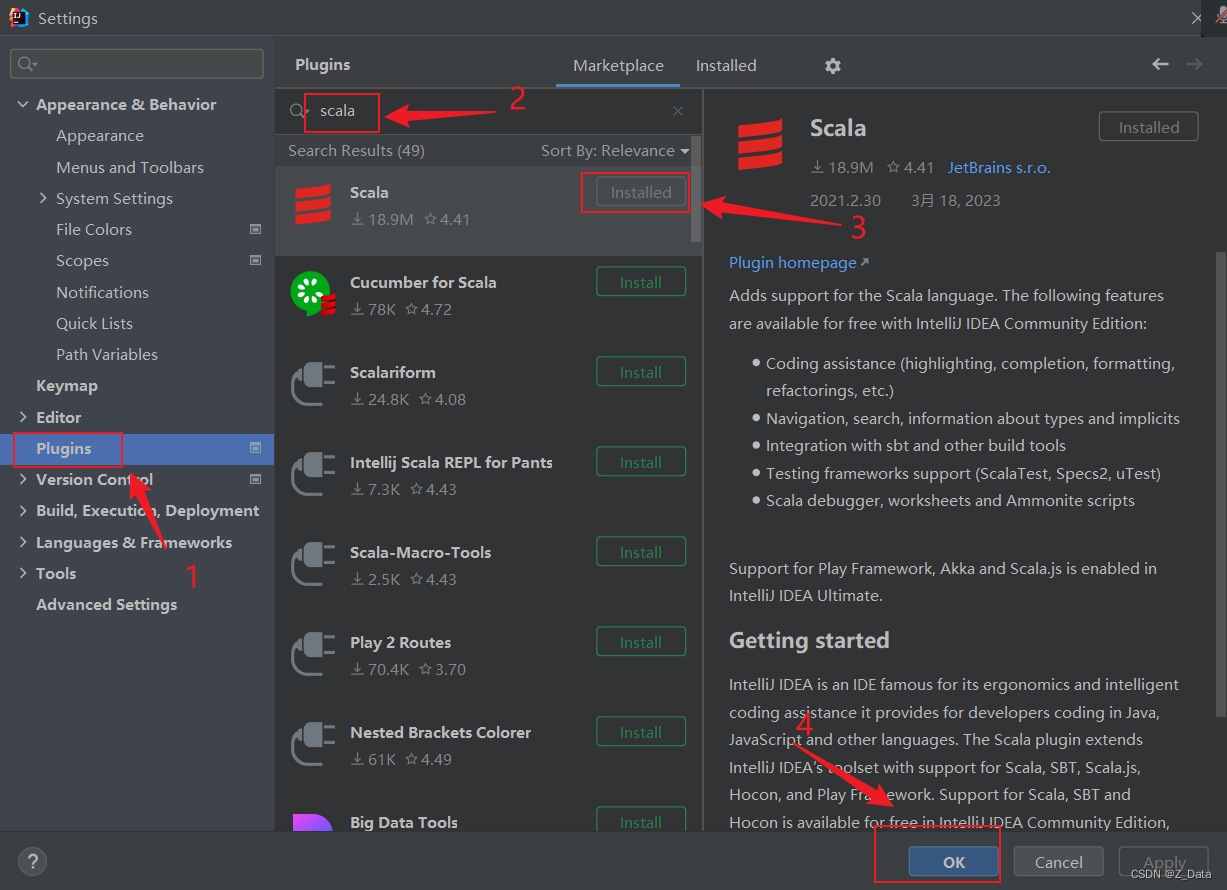Install the Scalariform plugin

[x=641, y=372]
